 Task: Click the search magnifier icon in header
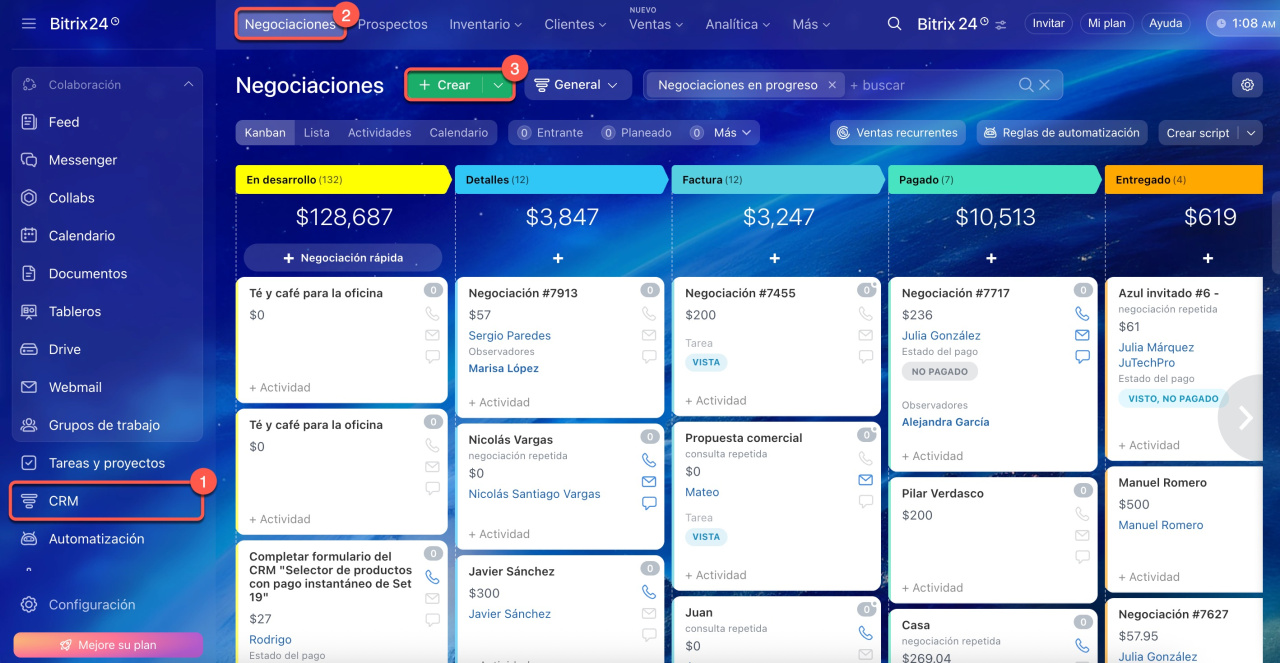(894, 24)
